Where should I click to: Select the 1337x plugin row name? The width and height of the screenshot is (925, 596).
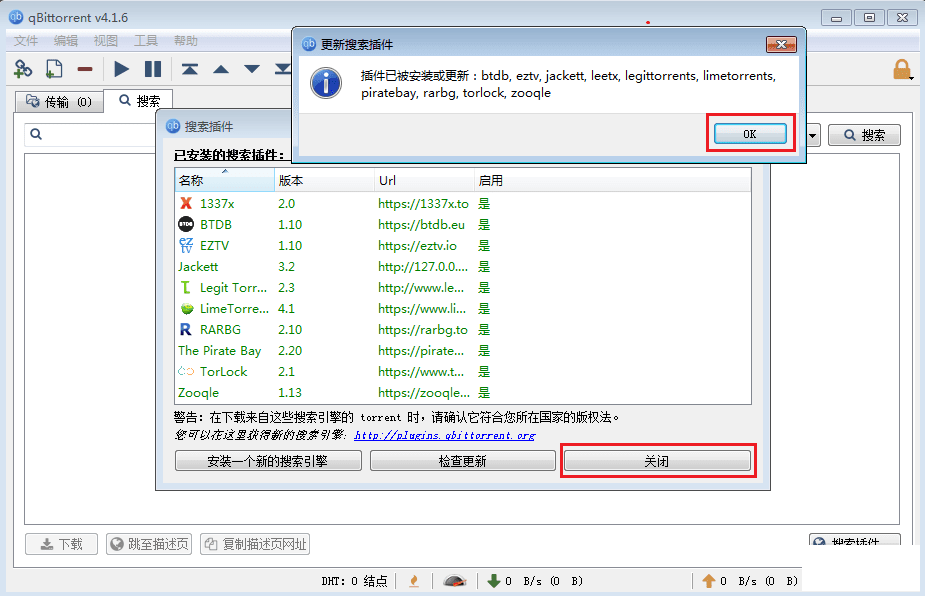(x=217, y=204)
